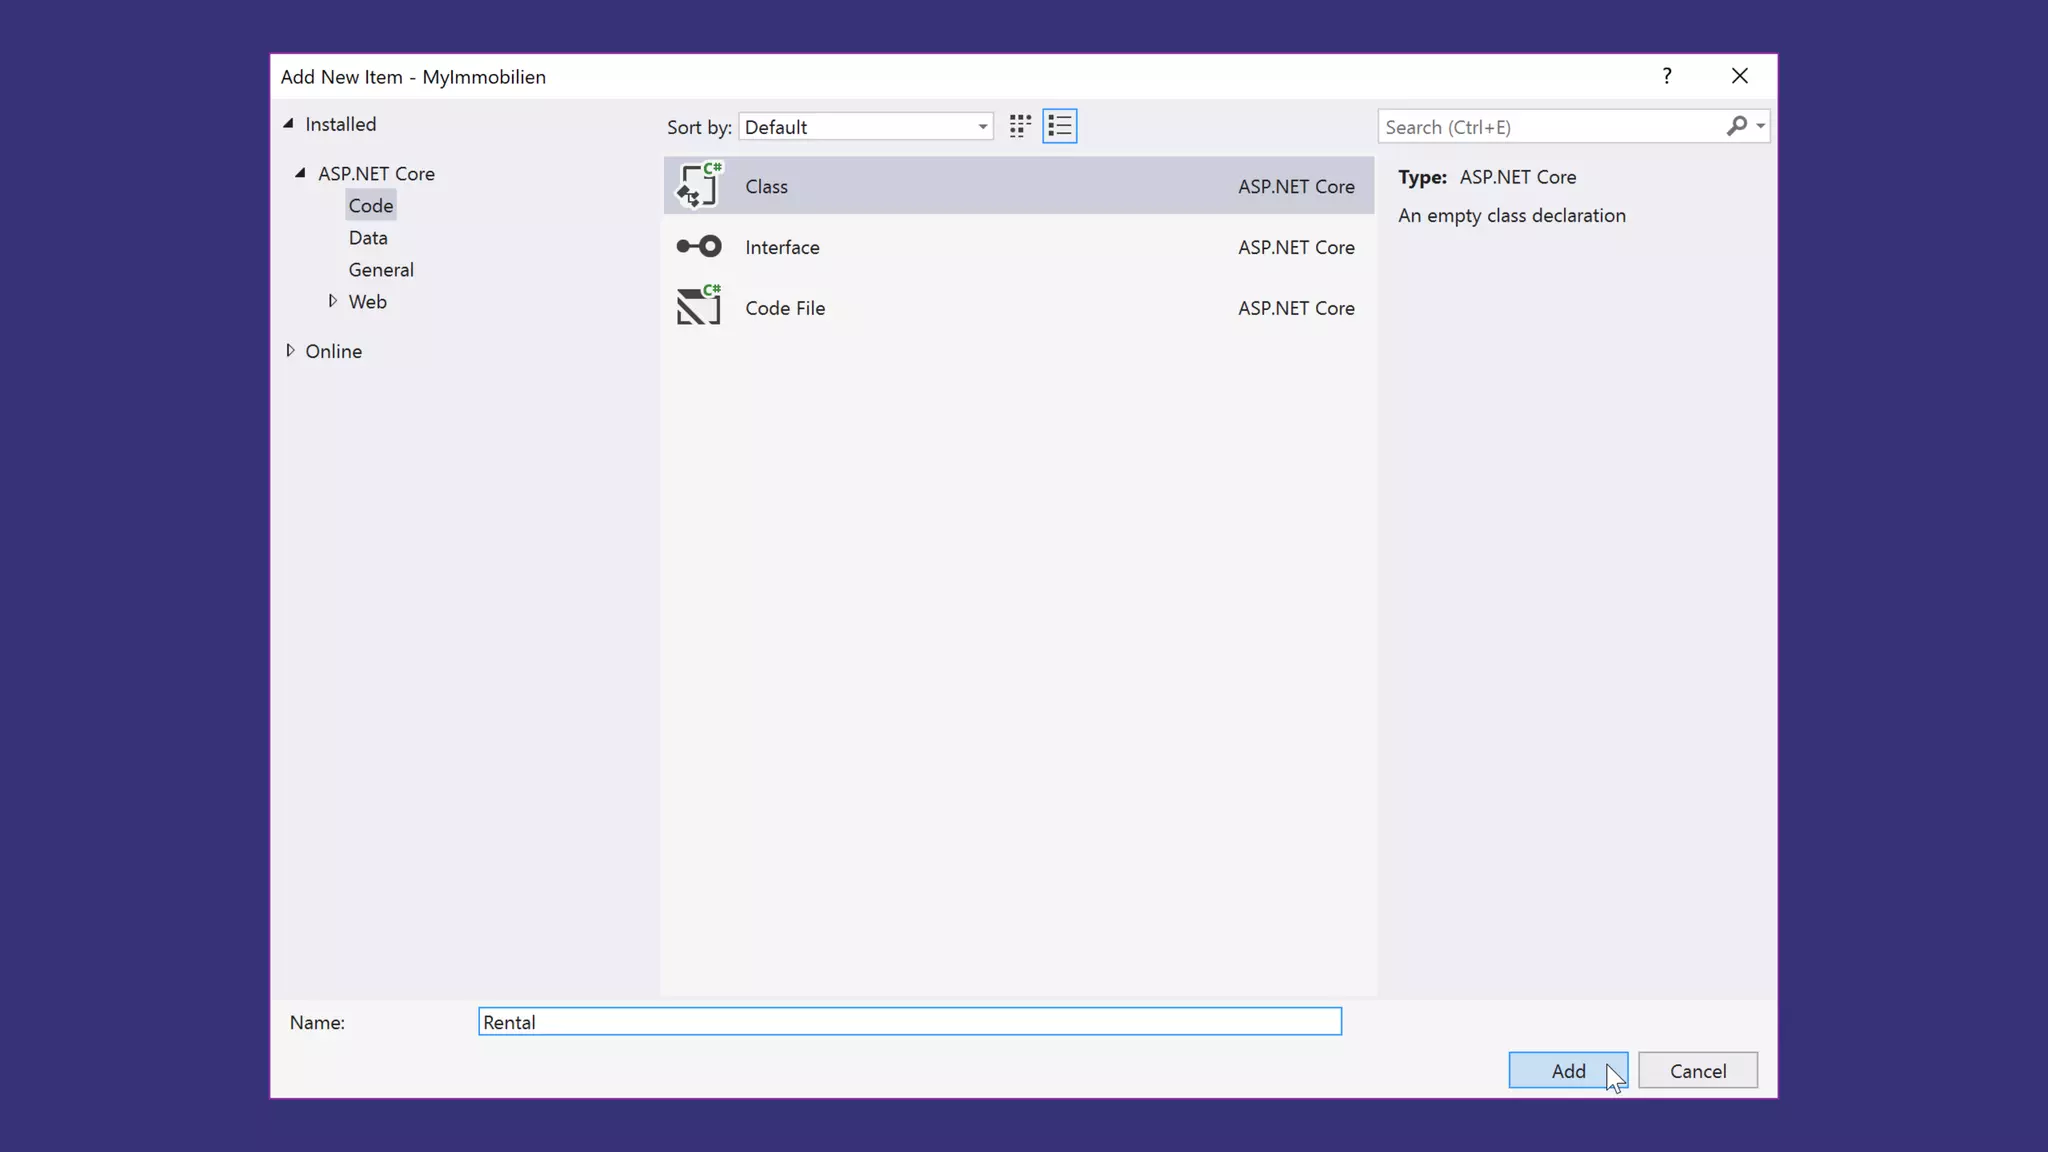This screenshot has width=2048, height=1152.
Task: Open the help question mark
Action: (1666, 76)
